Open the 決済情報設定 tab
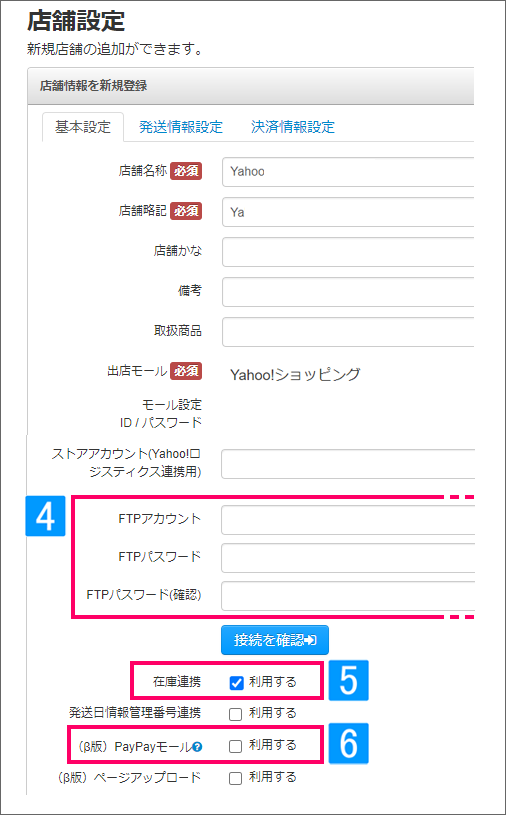Screen dimensions: 506x815 pos(293,127)
